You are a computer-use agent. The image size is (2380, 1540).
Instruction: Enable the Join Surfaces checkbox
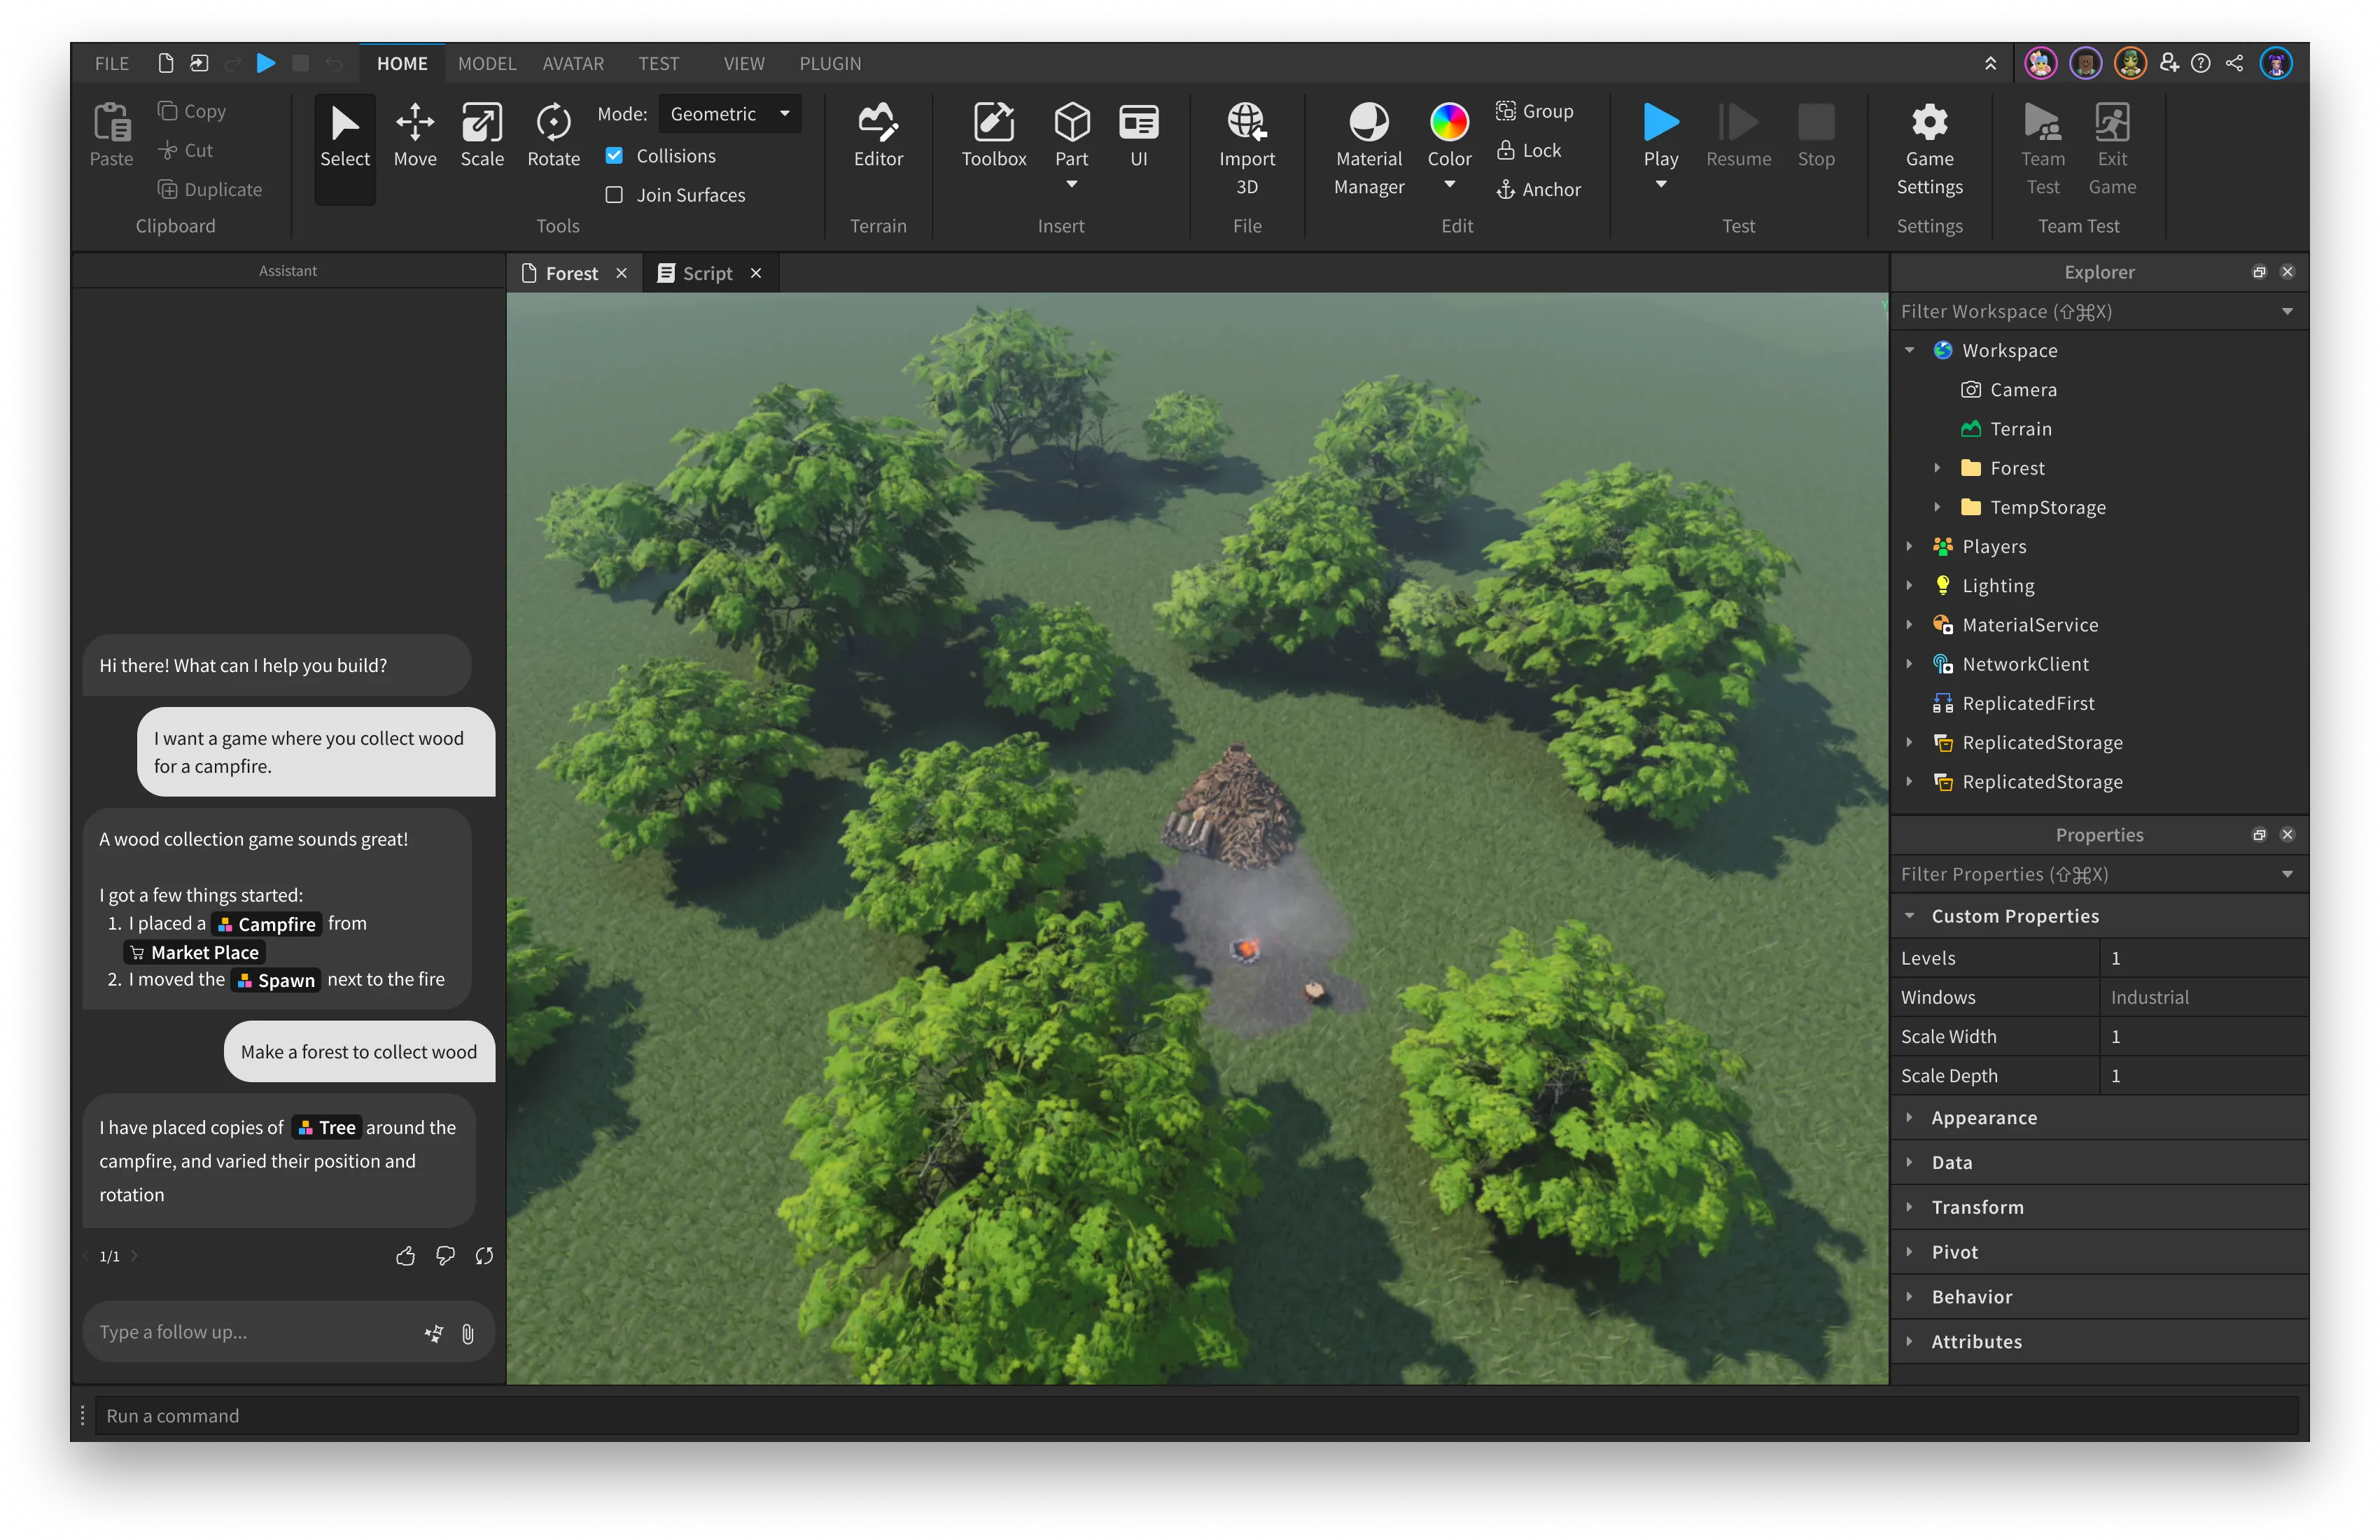(614, 195)
